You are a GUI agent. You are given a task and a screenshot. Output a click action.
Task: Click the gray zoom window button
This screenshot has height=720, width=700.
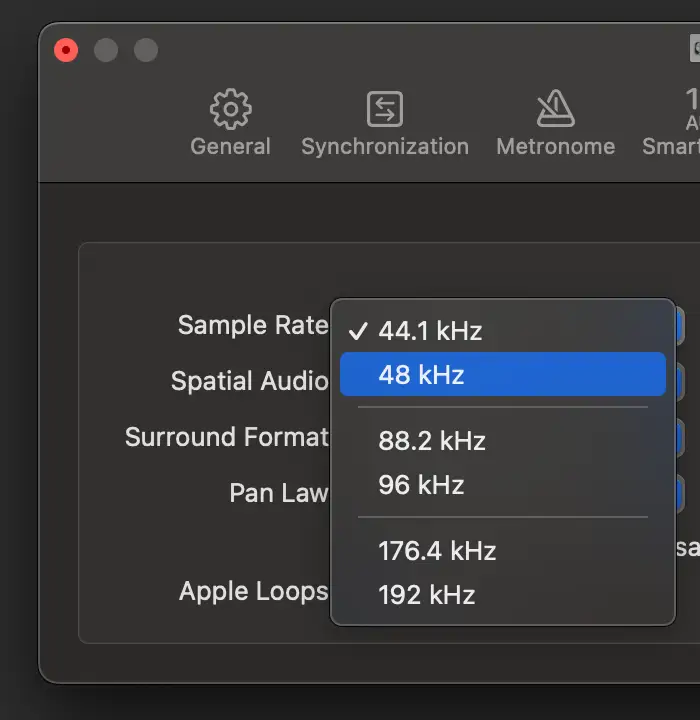pyautogui.click(x=146, y=50)
